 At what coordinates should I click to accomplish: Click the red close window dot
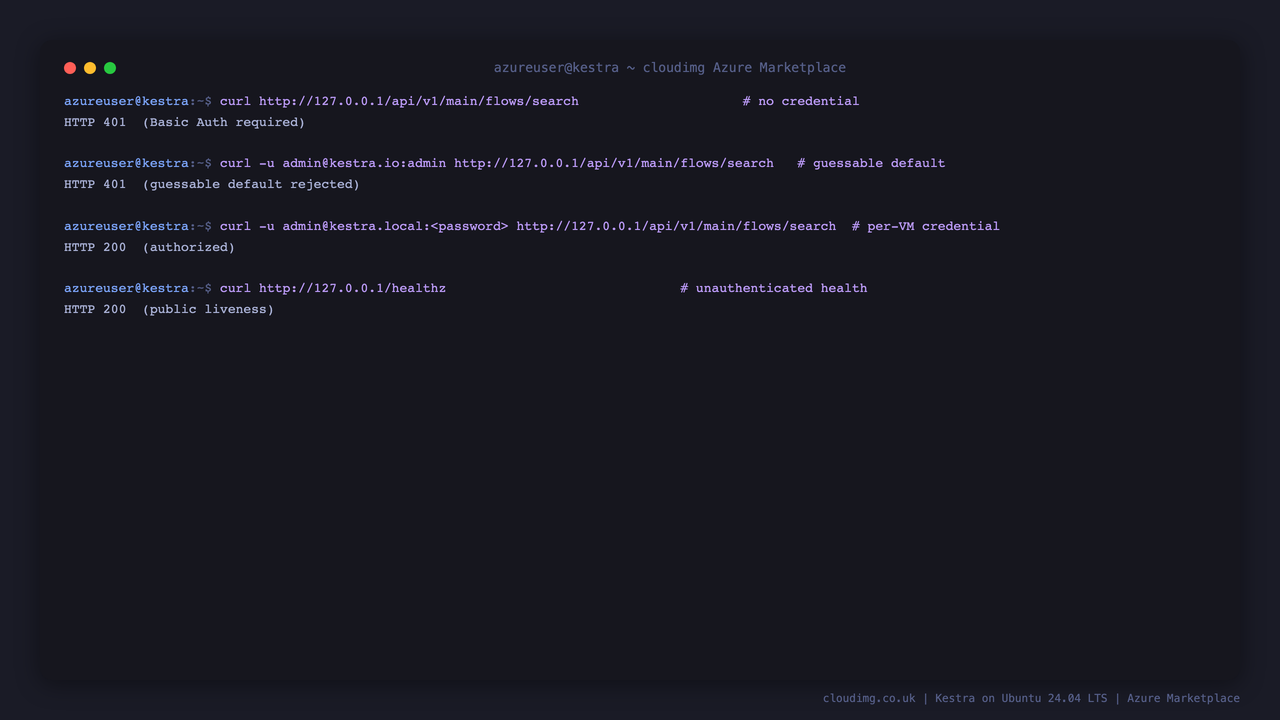[x=70, y=68]
